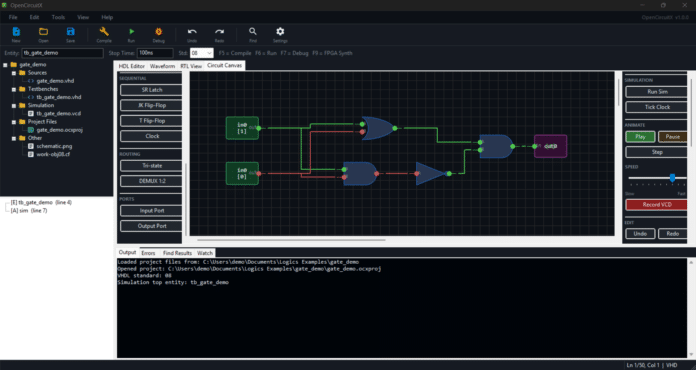Pause the animation
Image resolution: width=696 pixels, height=370 pixels.
point(673,137)
